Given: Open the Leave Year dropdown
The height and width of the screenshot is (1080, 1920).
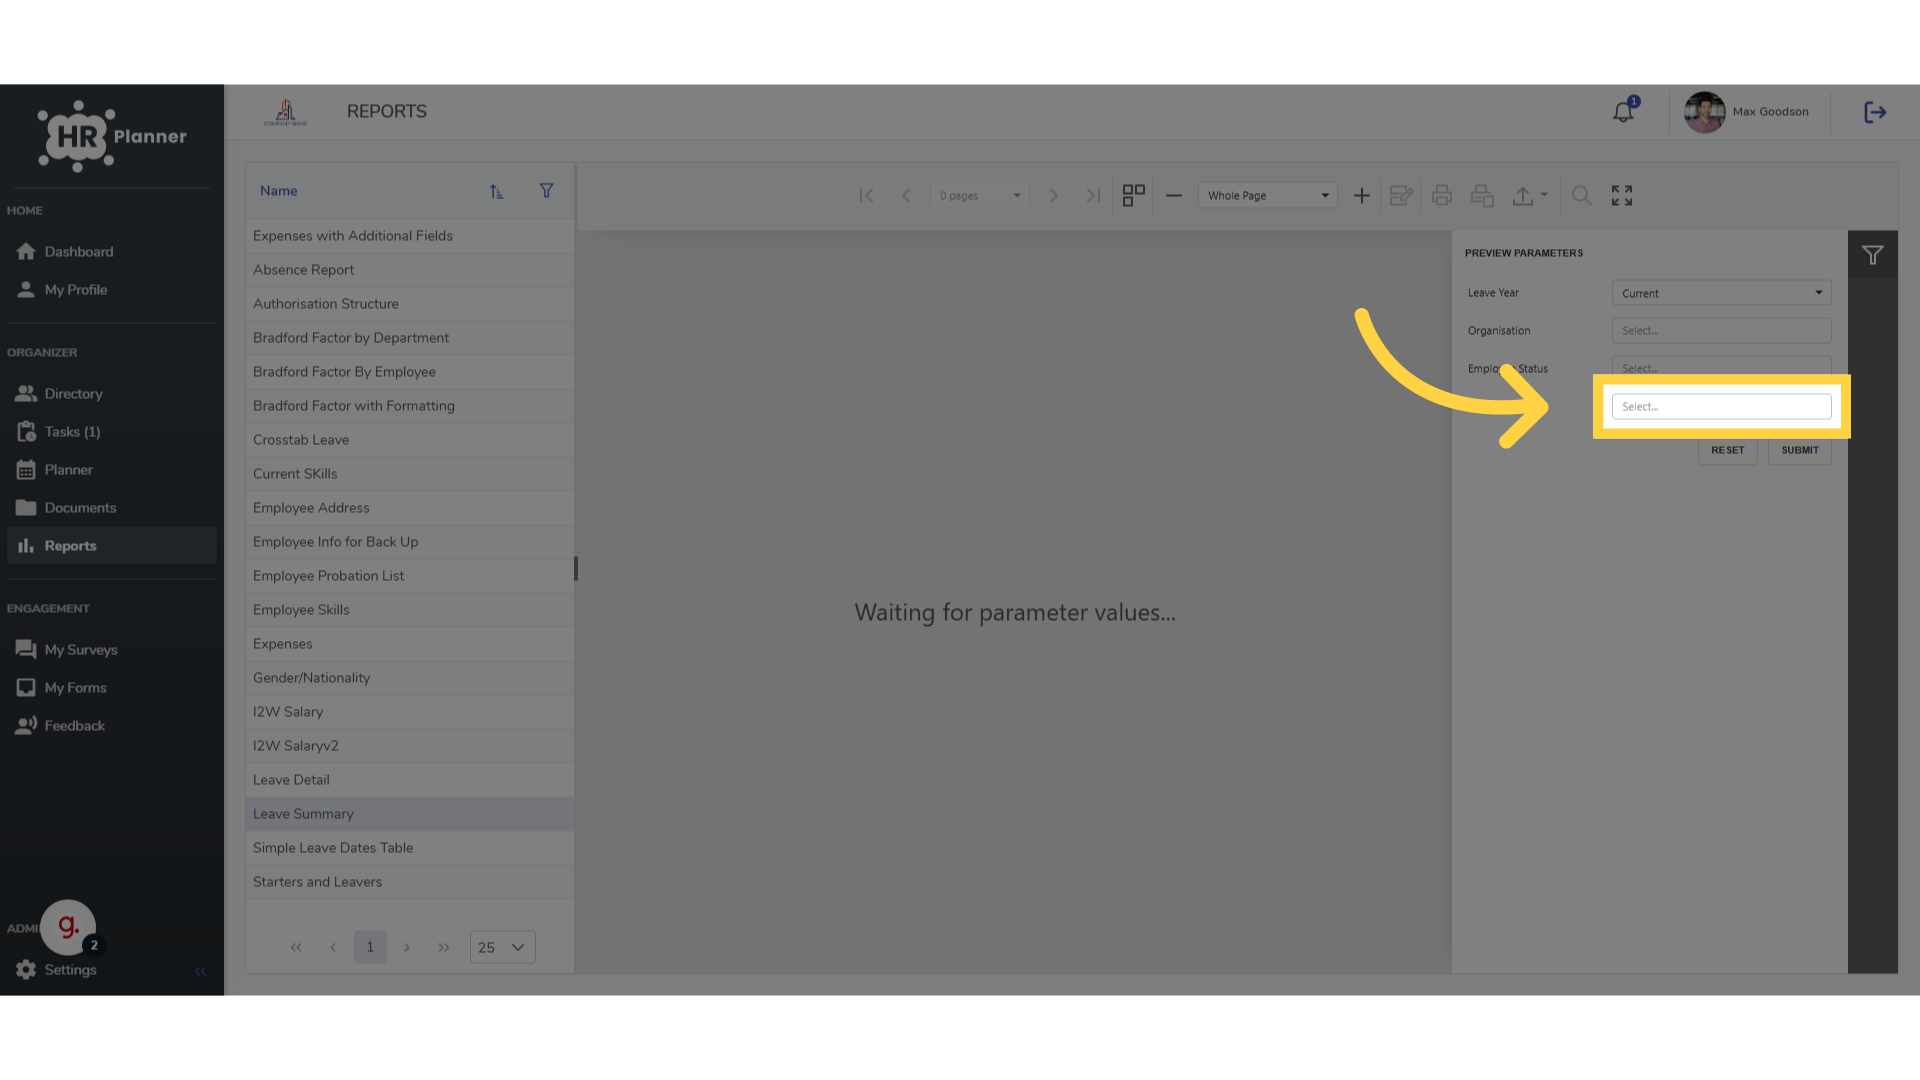Looking at the screenshot, I should pos(1721,293).
